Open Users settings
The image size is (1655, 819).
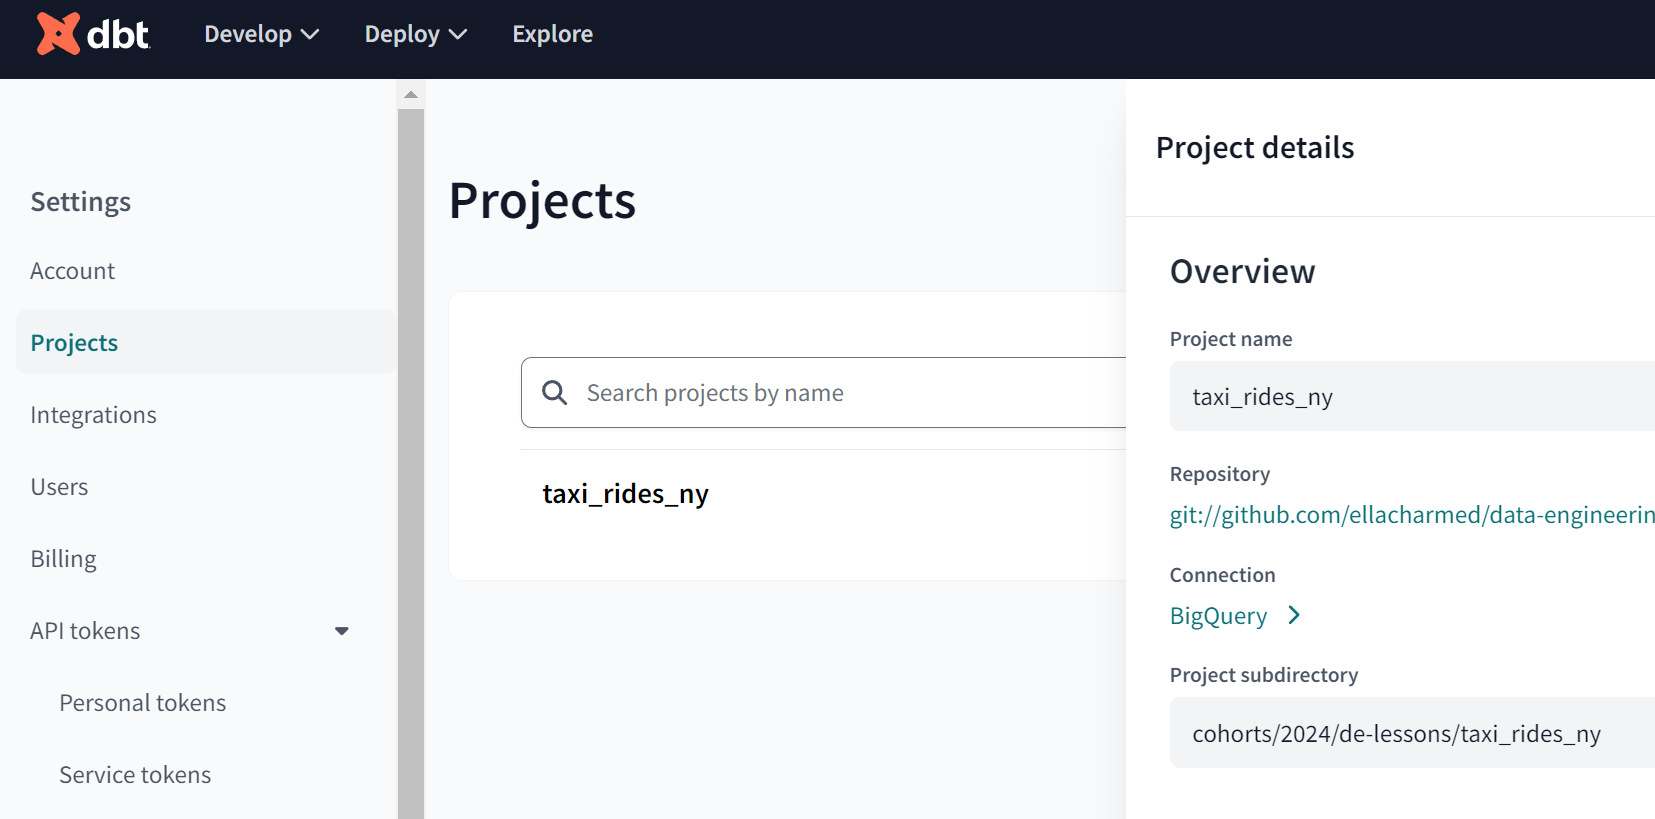click(x=59, y=487)
